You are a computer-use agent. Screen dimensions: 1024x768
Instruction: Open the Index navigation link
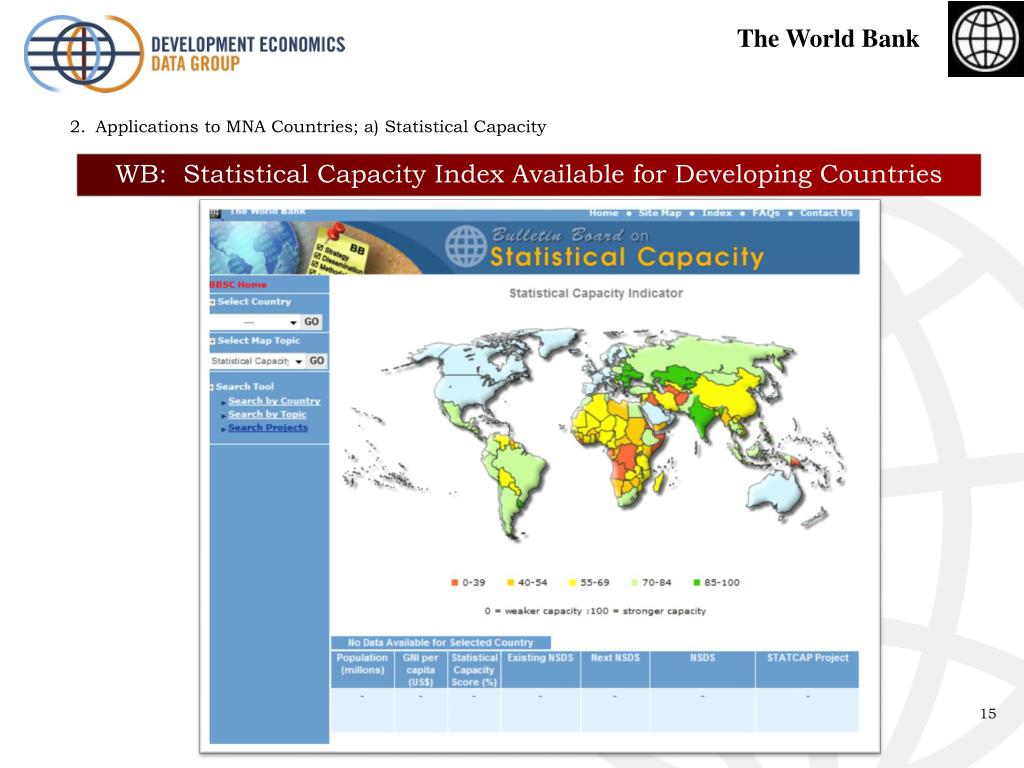click(x=716, y=213)
